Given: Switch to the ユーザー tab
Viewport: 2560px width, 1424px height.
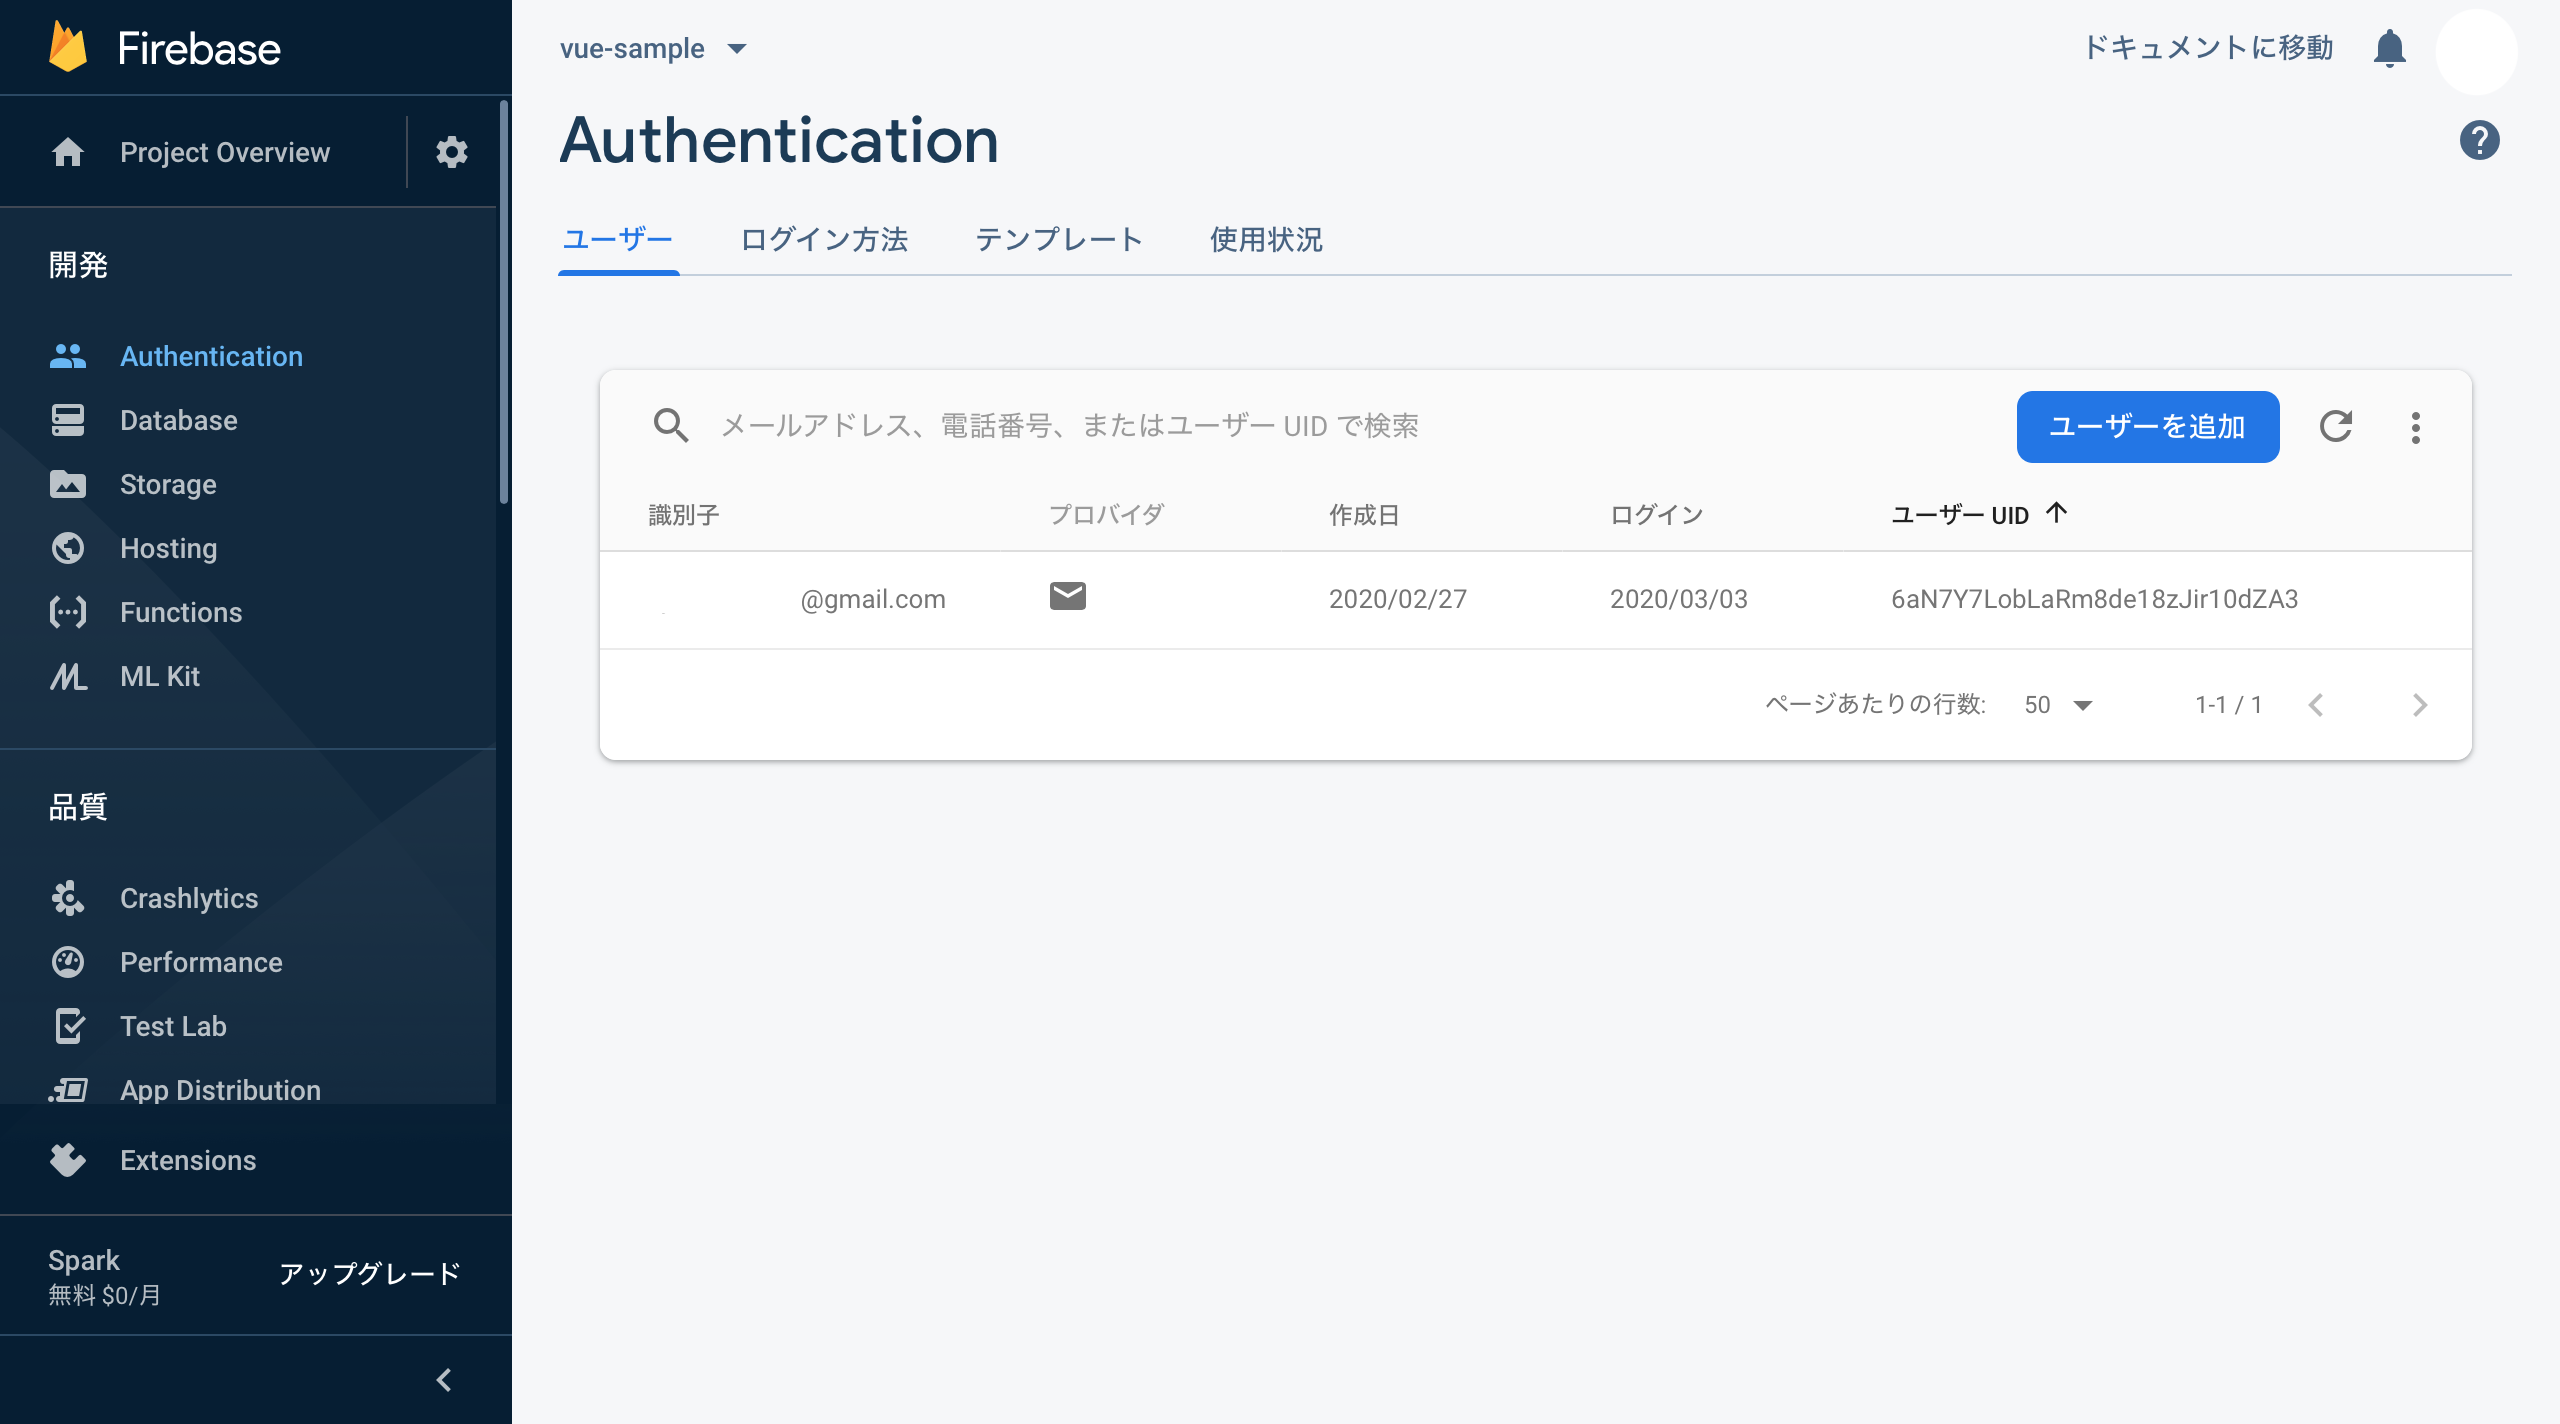Looking at the screenshot, I should pos(618,240).
